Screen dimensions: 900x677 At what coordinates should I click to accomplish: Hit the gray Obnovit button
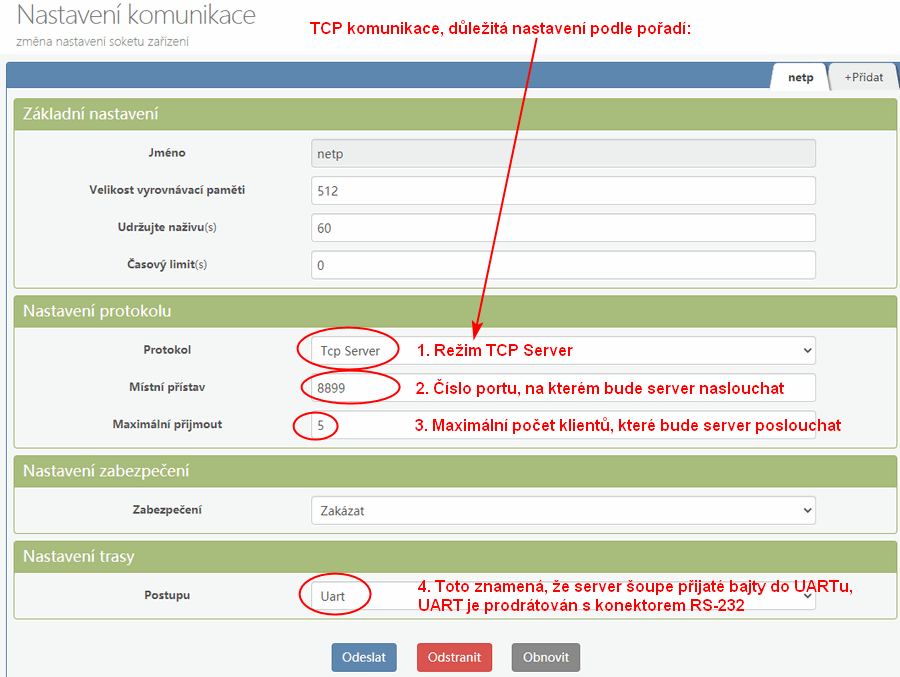[546, 657]
